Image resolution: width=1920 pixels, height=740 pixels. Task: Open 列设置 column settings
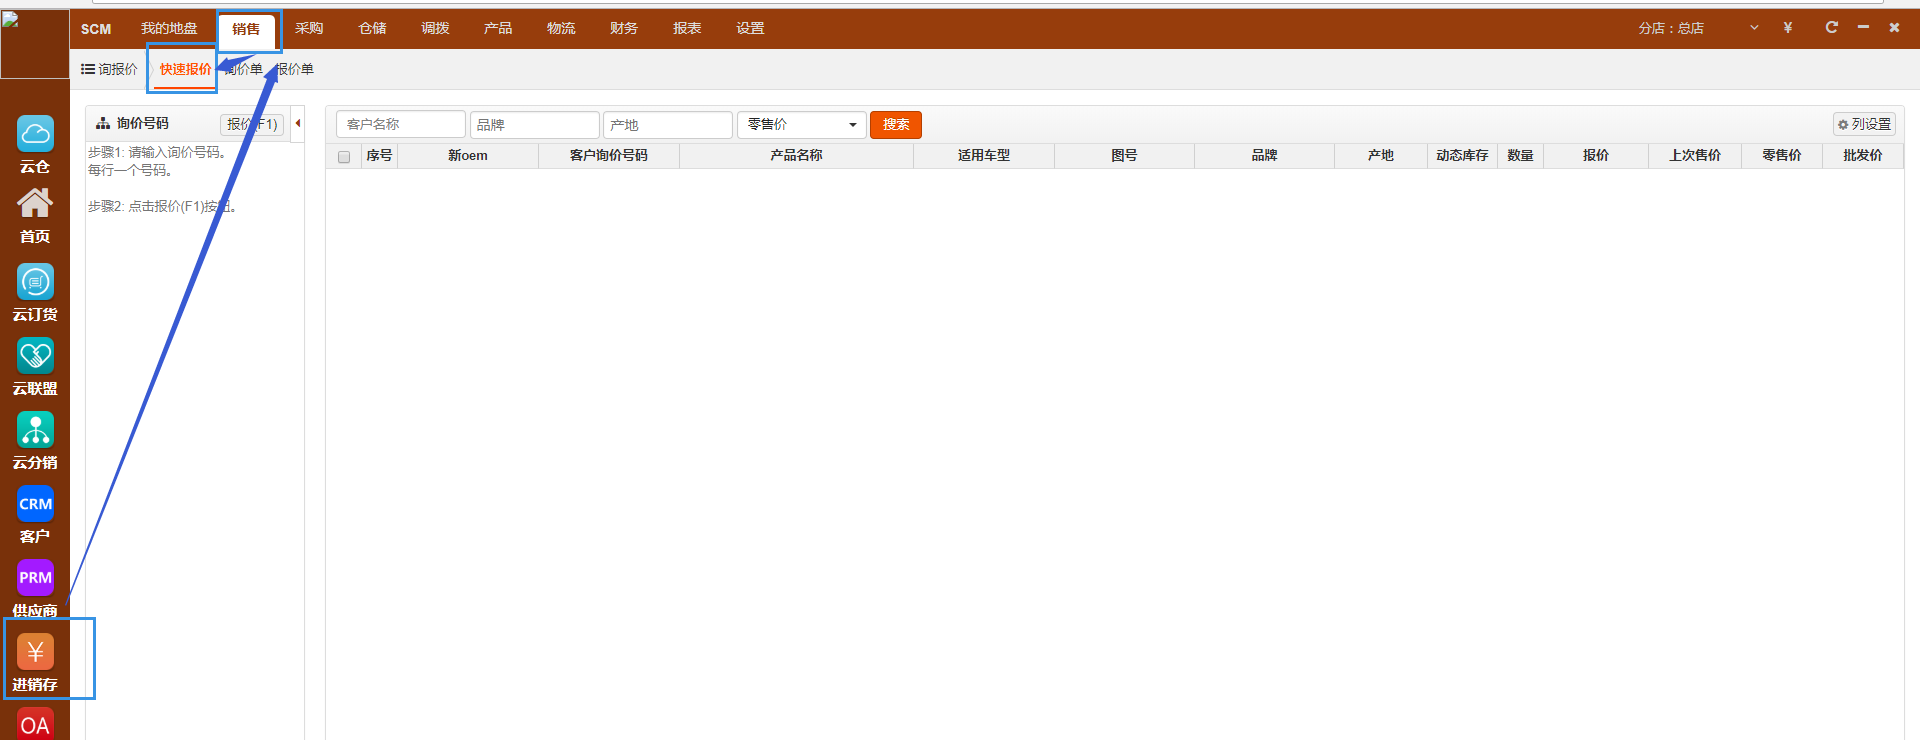[x=1864, y=124]
